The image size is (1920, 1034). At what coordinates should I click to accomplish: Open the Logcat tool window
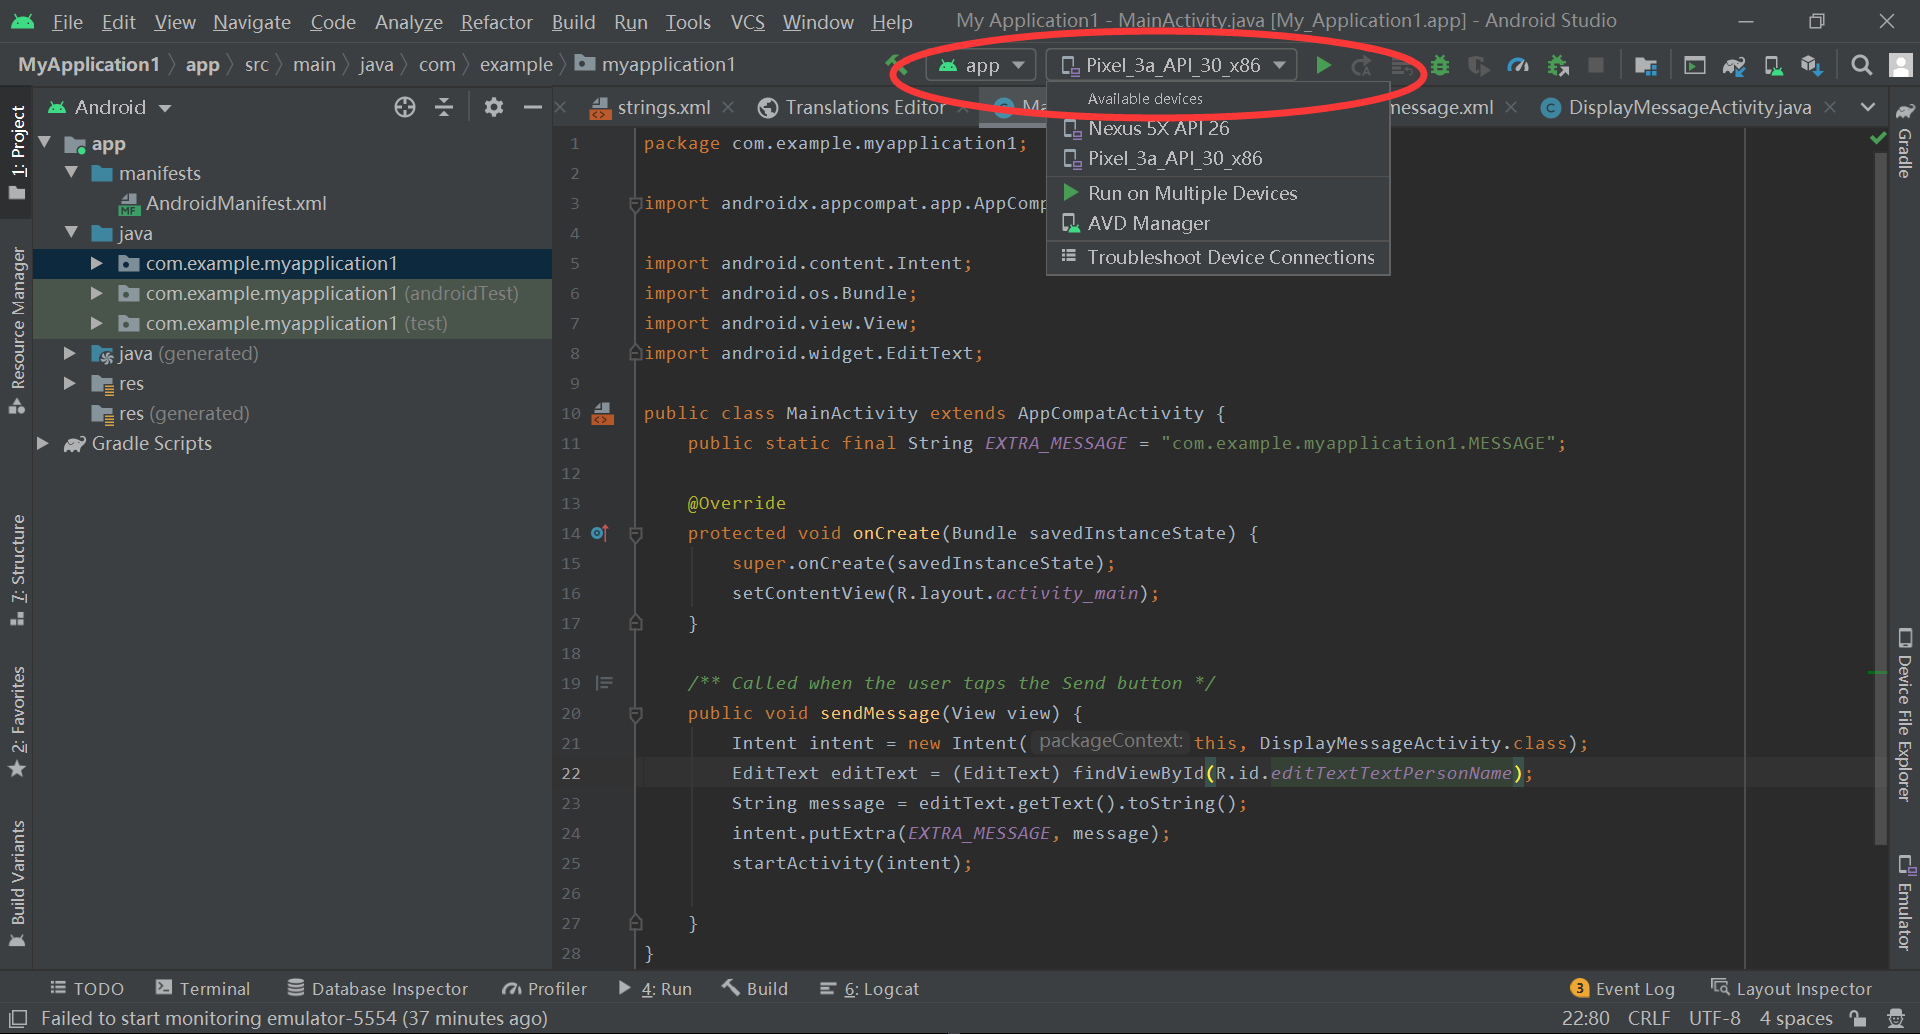click(869, 988)
